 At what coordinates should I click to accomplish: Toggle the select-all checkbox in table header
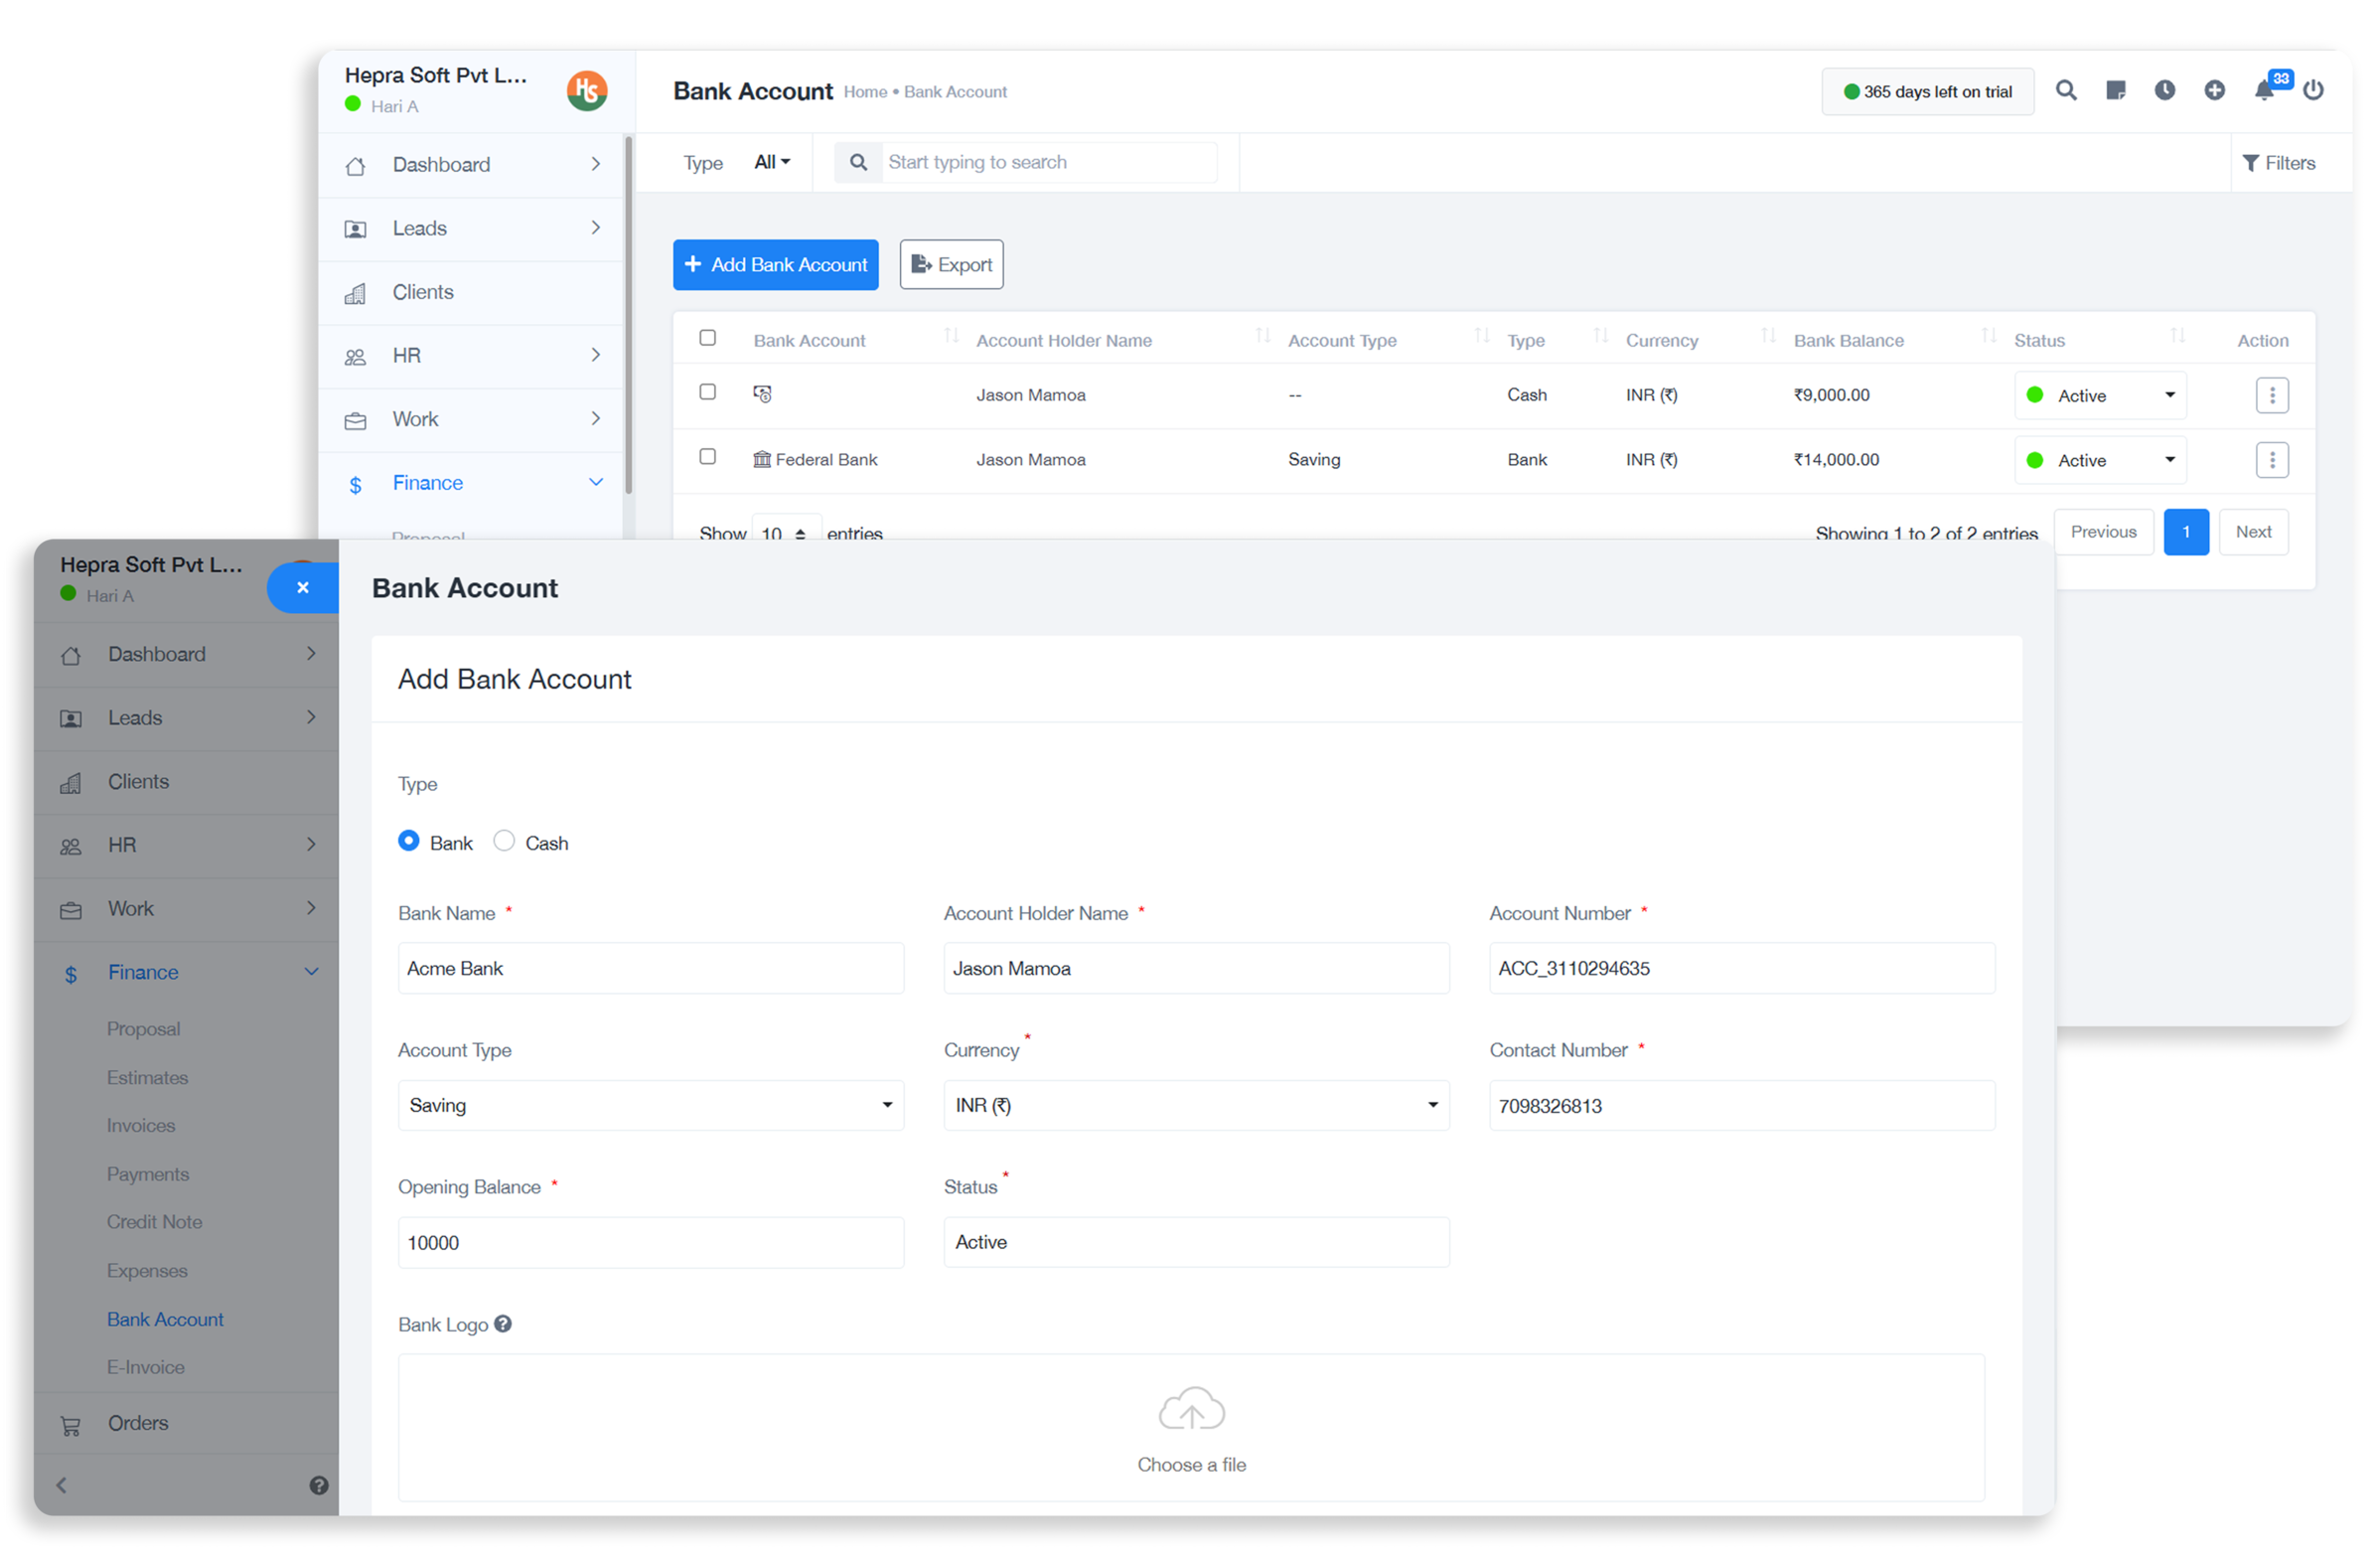[x=708, y=338]
